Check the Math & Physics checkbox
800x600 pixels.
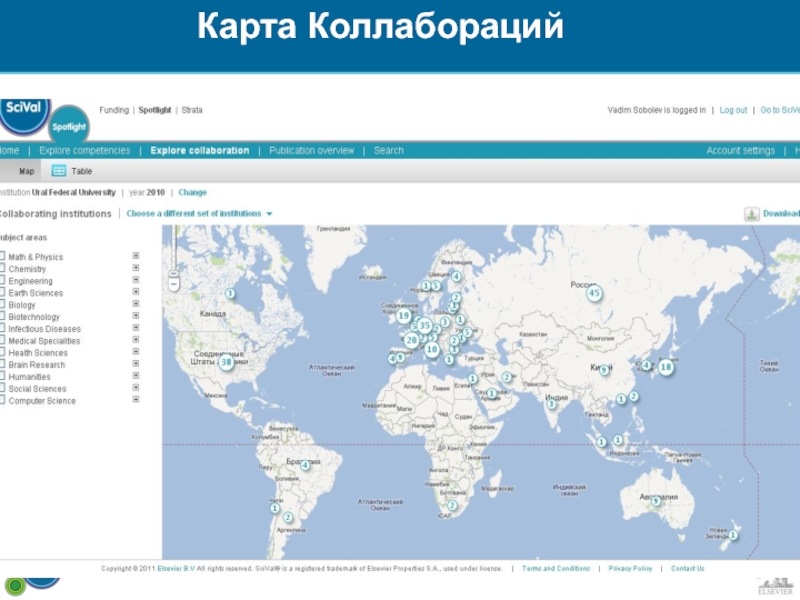[x=3, y=257]
